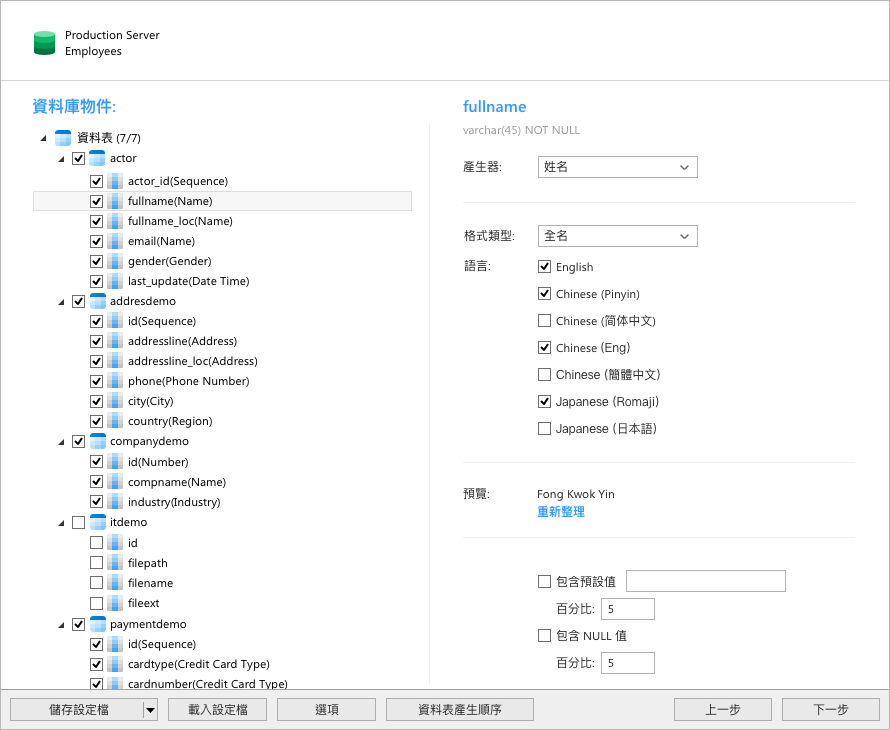The image size is (890, 730).
Task: Click the column icon of fullname(Name)
Action: click(115, 202)
